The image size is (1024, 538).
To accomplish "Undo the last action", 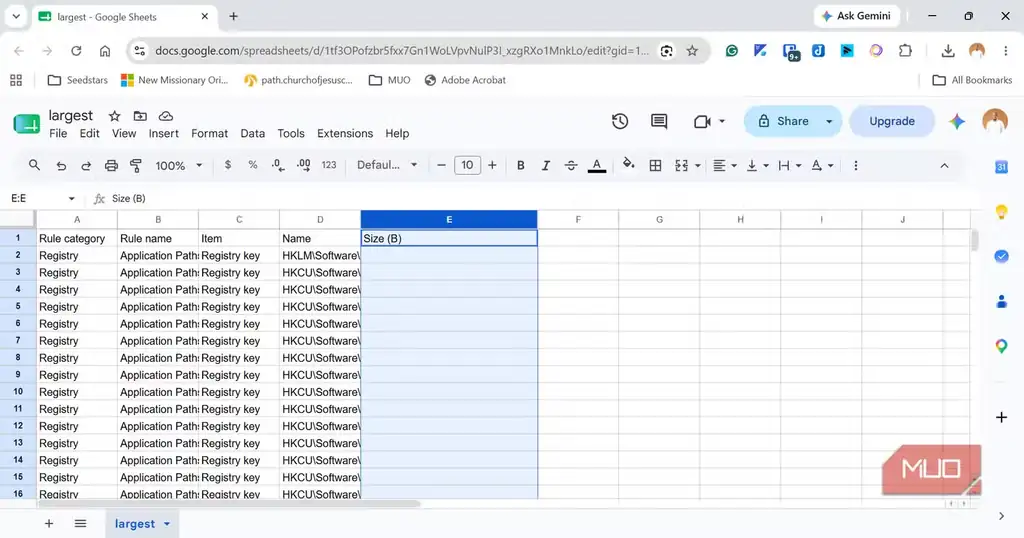I will pyautogui.click(x=61, y=166).
